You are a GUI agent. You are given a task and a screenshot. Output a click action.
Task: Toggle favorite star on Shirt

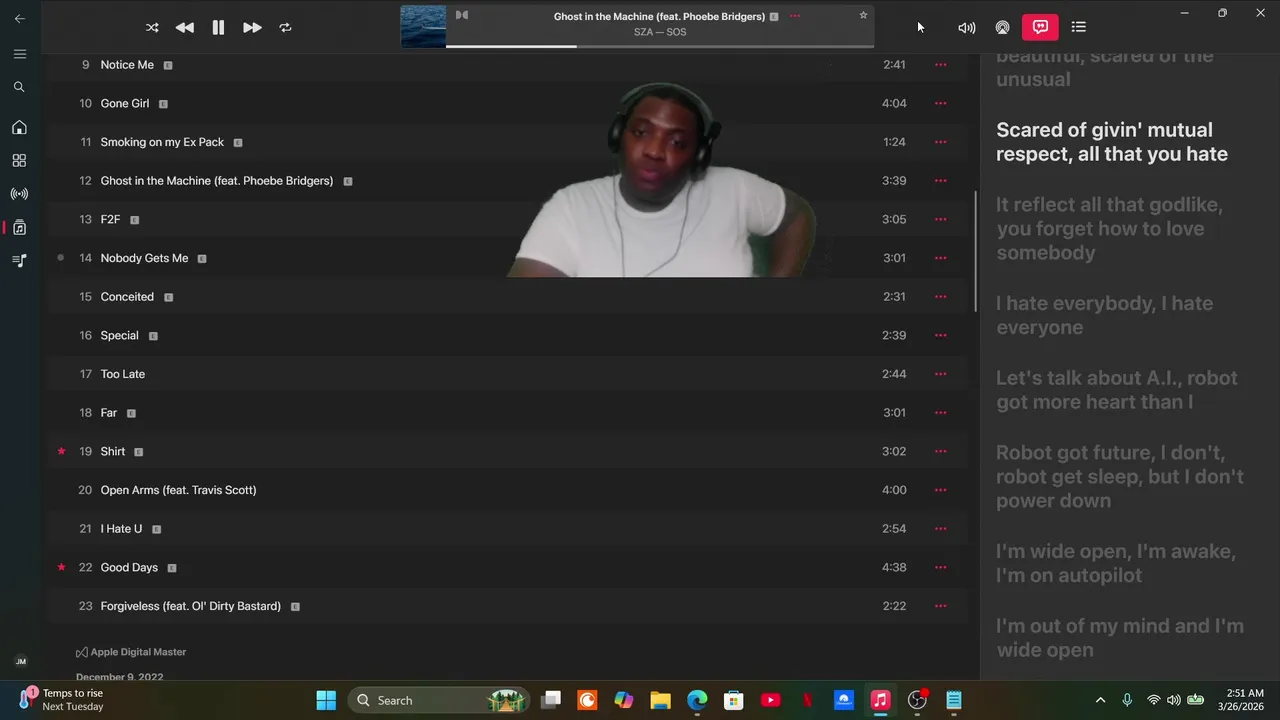[61, 451]
